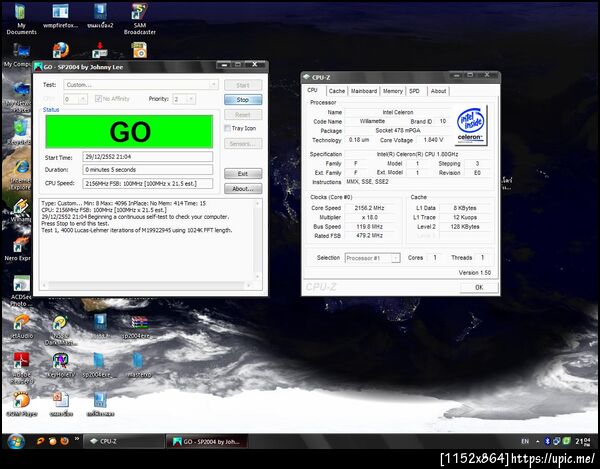Open the Bluetooth tray icon
This screenshot has width=600, height=469.
tap(547, 441)
